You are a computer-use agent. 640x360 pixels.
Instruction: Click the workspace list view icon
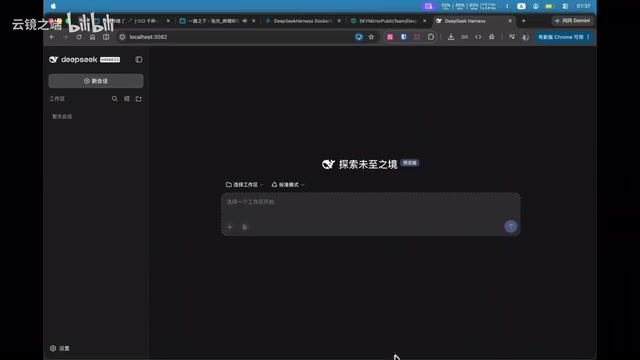[127, 99]
